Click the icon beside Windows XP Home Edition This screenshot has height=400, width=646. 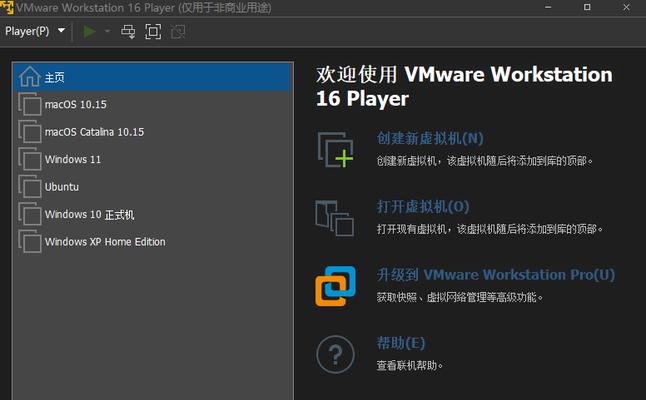(30, 242)
